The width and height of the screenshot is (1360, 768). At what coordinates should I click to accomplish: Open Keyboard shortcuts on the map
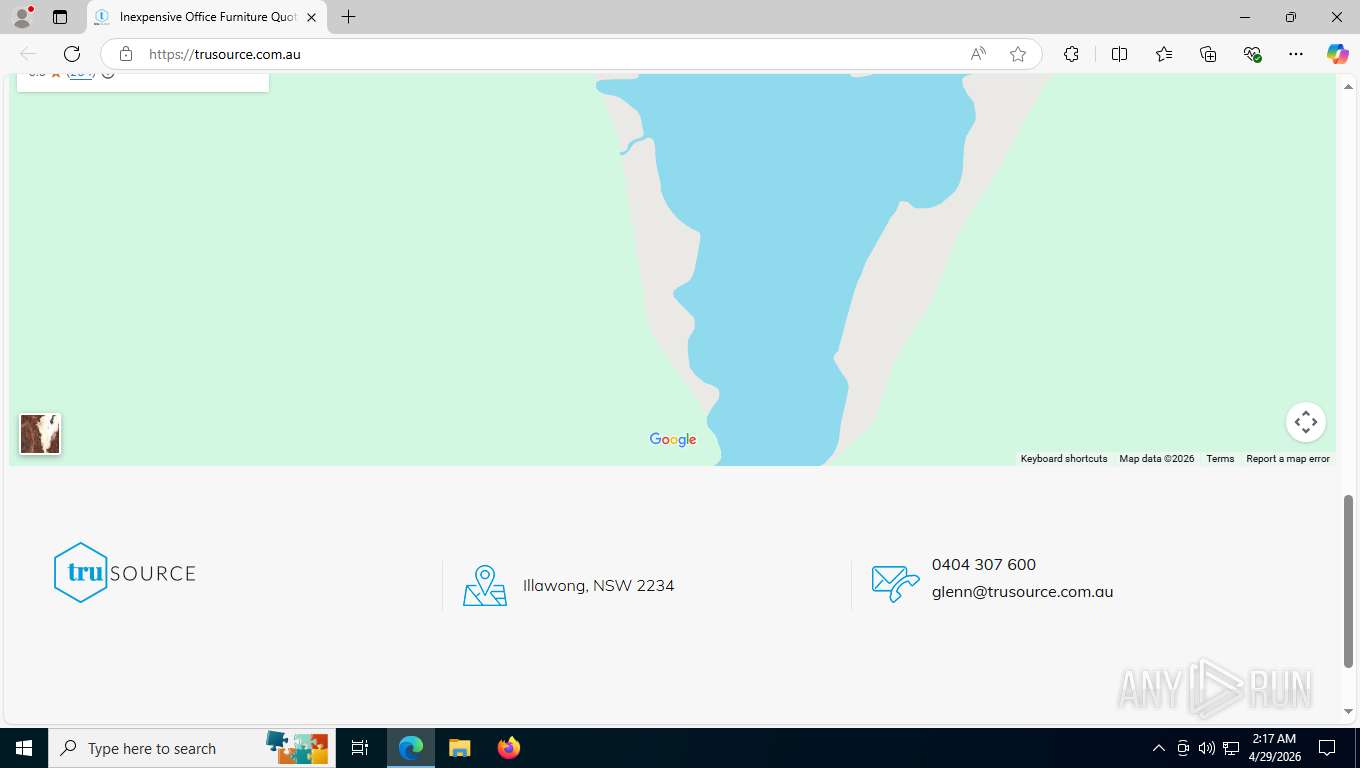click(x=1064, y=459)
